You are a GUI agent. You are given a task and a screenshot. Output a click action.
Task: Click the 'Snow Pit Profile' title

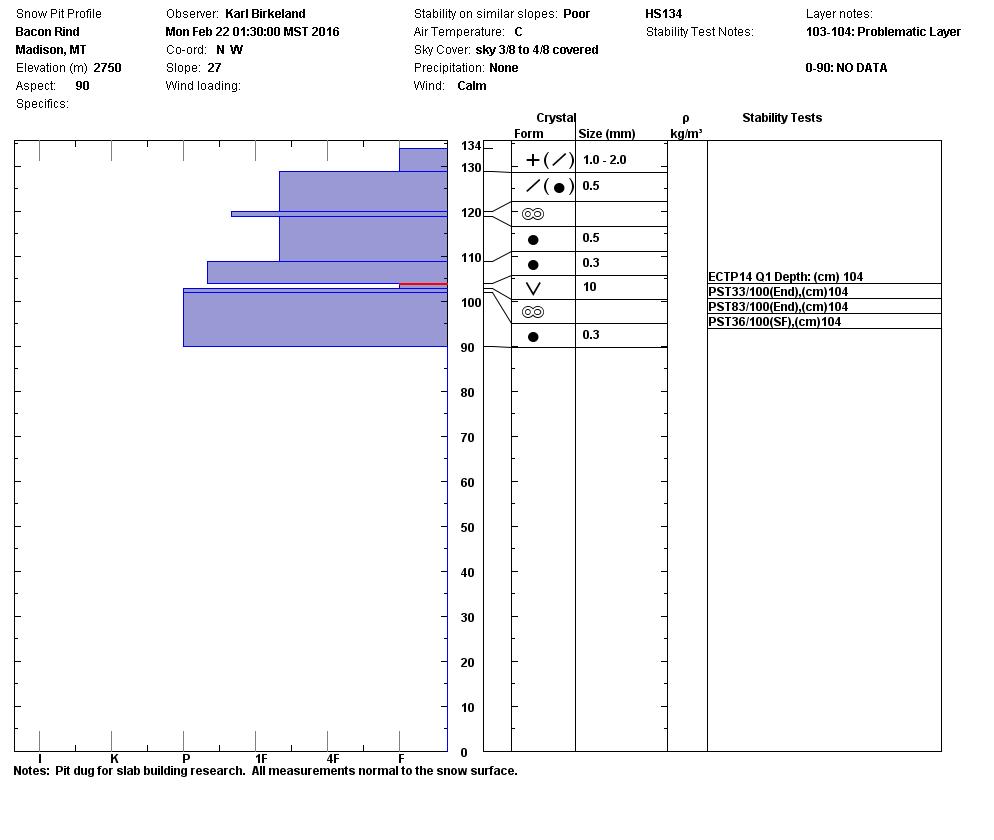58,14
